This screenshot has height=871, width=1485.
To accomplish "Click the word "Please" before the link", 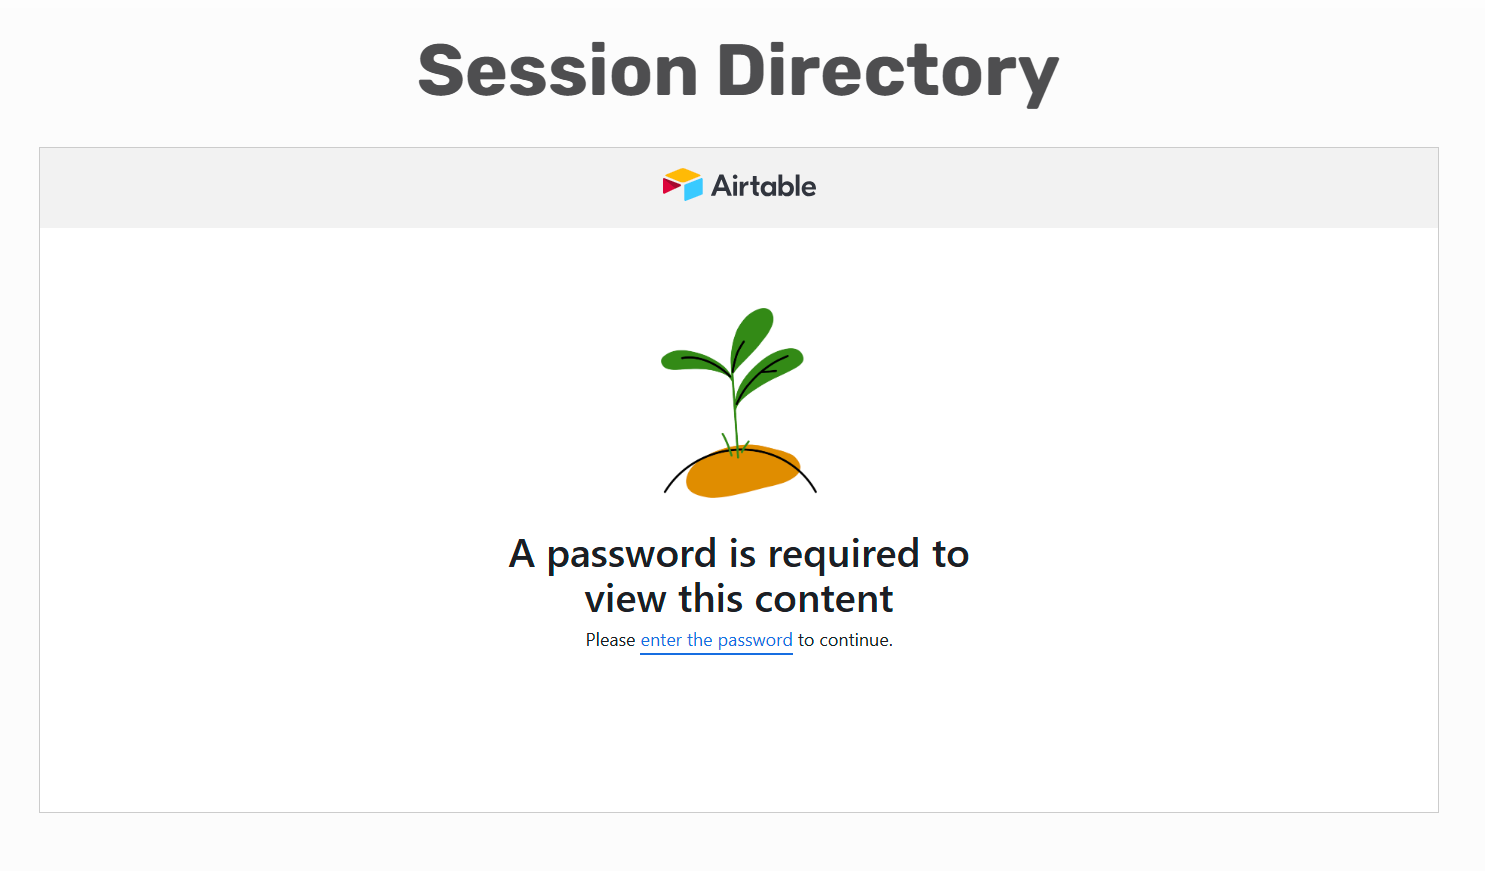I will 610,640.
